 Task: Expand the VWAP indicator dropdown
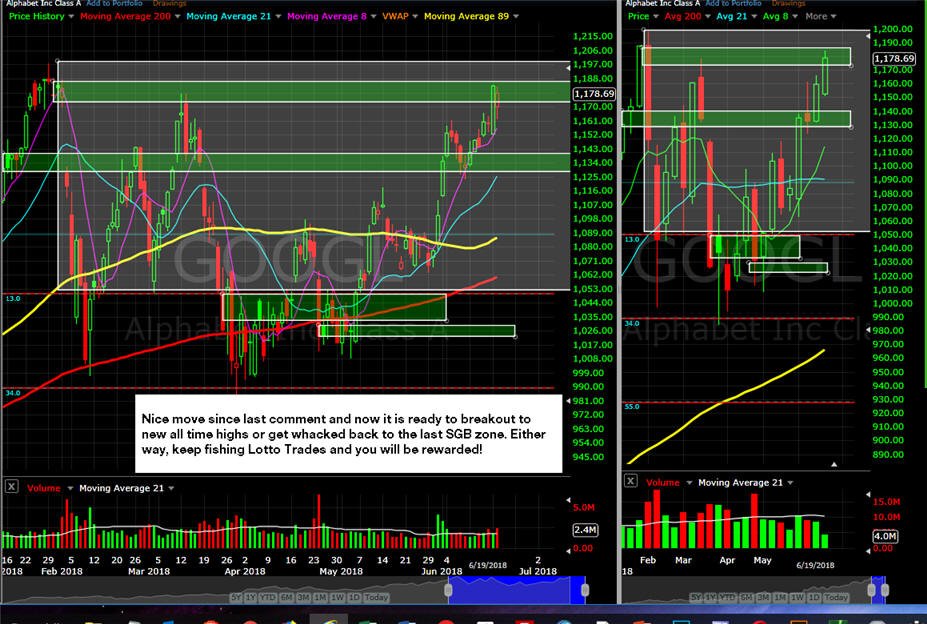pyautogui.click(x=414, y=17)
